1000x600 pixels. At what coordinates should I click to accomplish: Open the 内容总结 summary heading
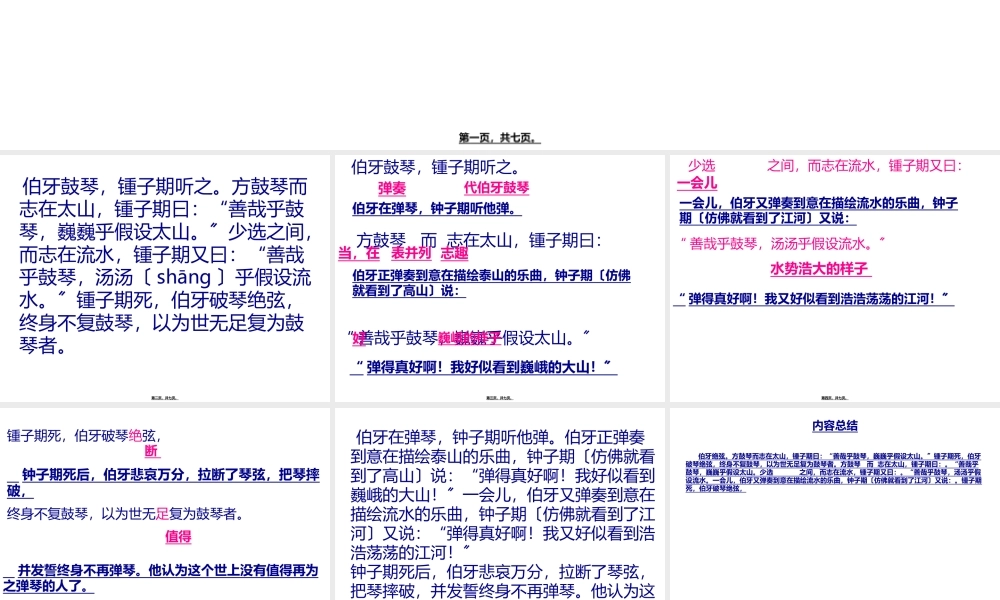(x=836, y=425)
